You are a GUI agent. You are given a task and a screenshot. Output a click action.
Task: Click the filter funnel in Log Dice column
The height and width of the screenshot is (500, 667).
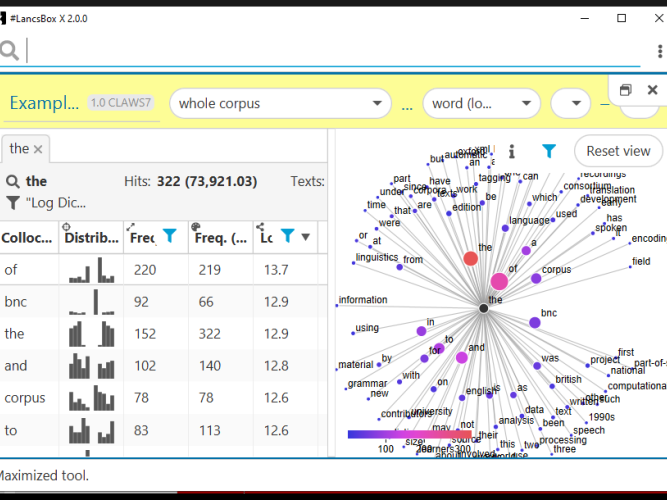(288, 235)
